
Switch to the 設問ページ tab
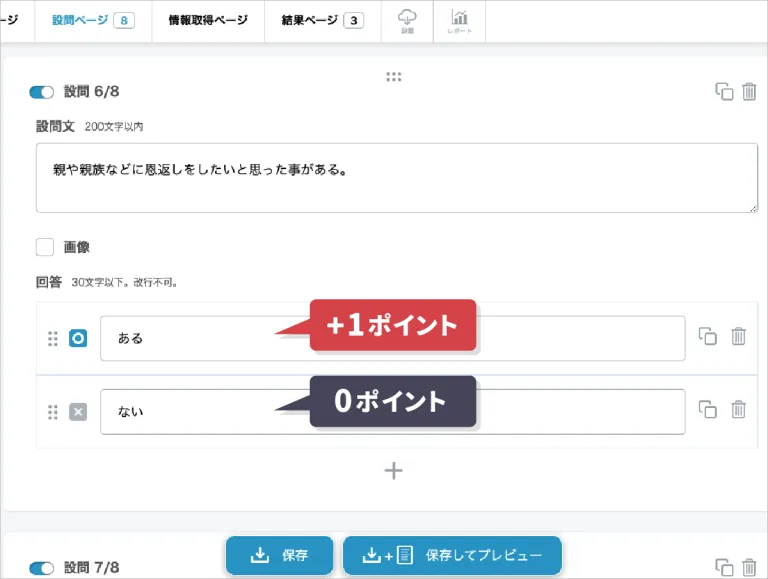93,21
